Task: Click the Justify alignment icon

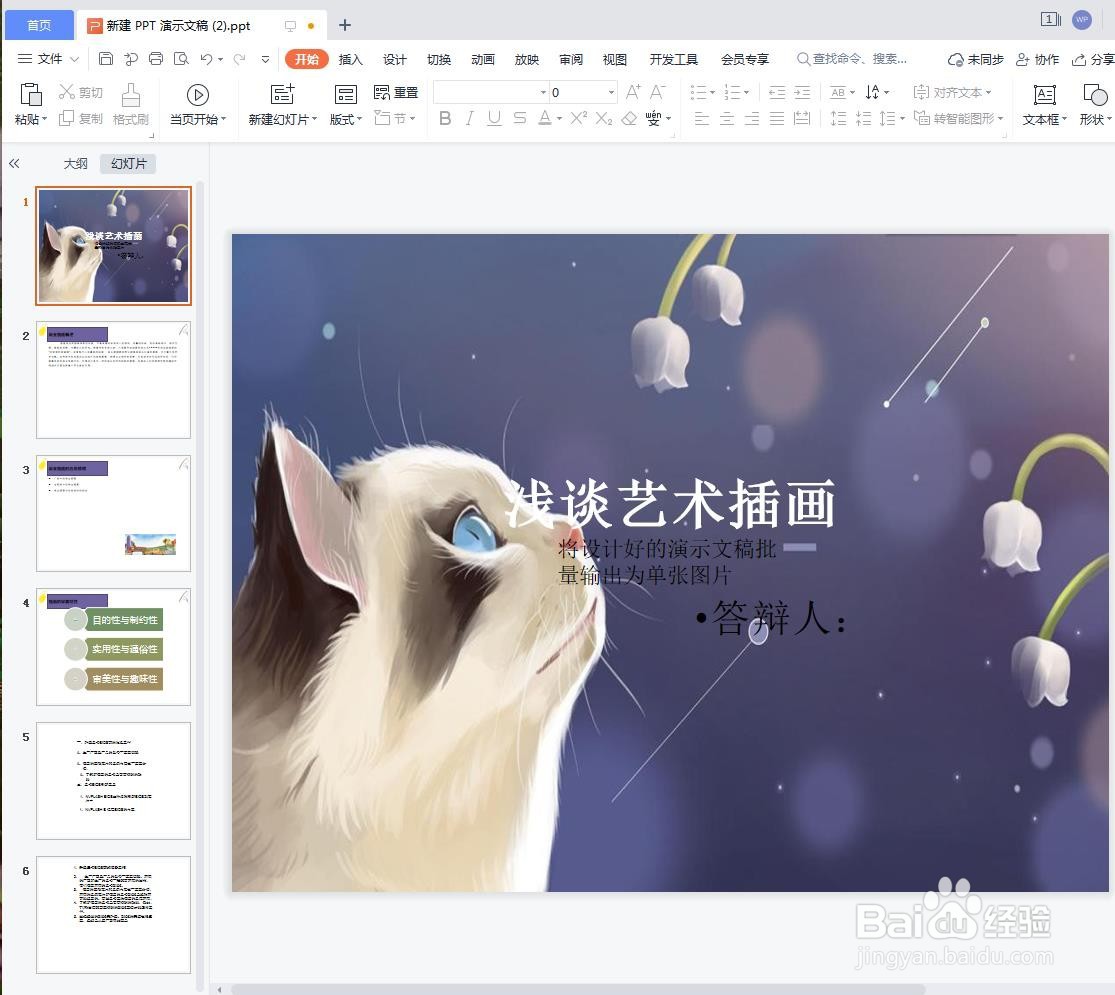Action: (x=777, y=118)
